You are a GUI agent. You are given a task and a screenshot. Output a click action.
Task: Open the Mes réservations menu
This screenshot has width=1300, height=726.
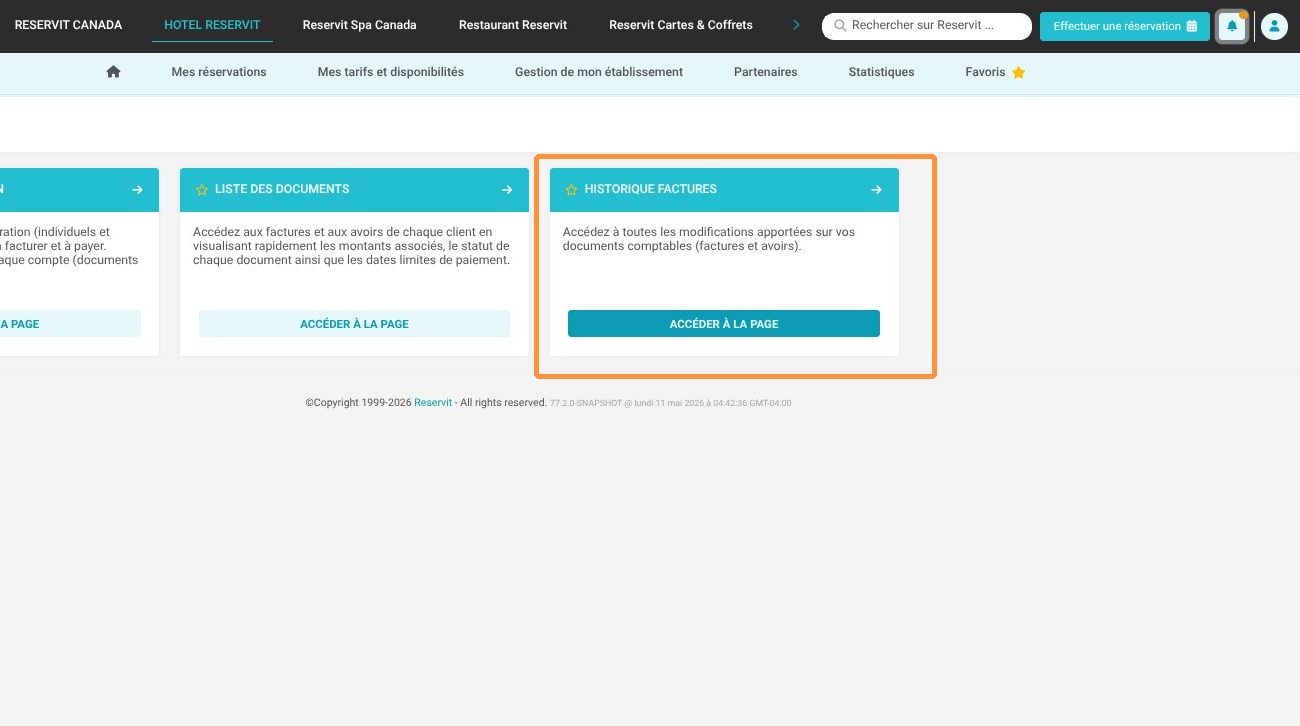[219, 72]
